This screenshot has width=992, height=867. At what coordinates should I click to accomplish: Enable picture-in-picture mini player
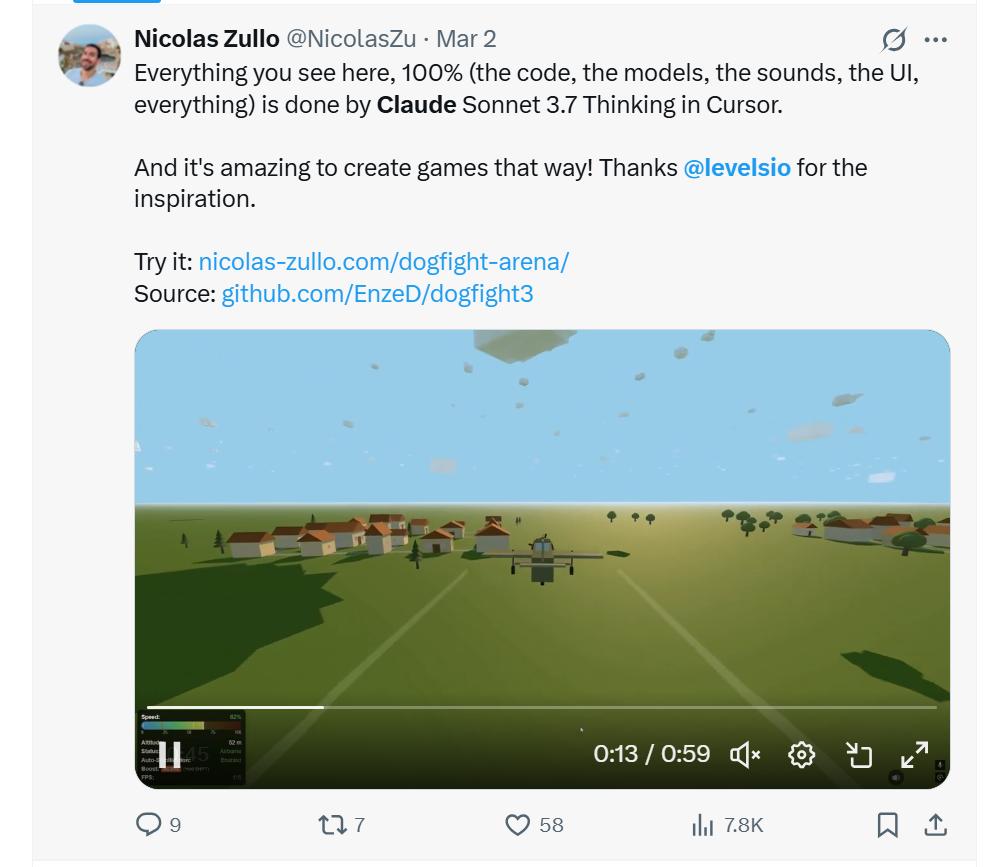coord(859,754)
